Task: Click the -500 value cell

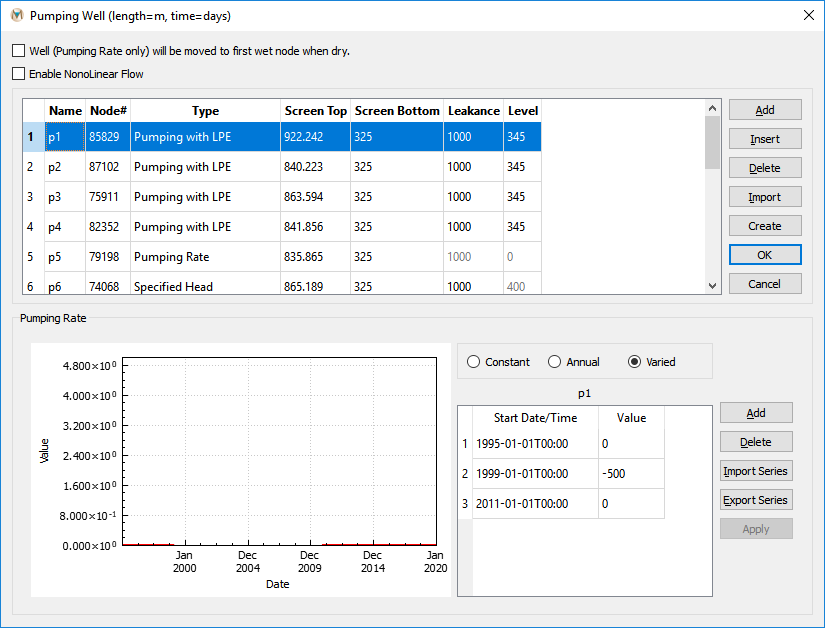Action: coord(631,473)
